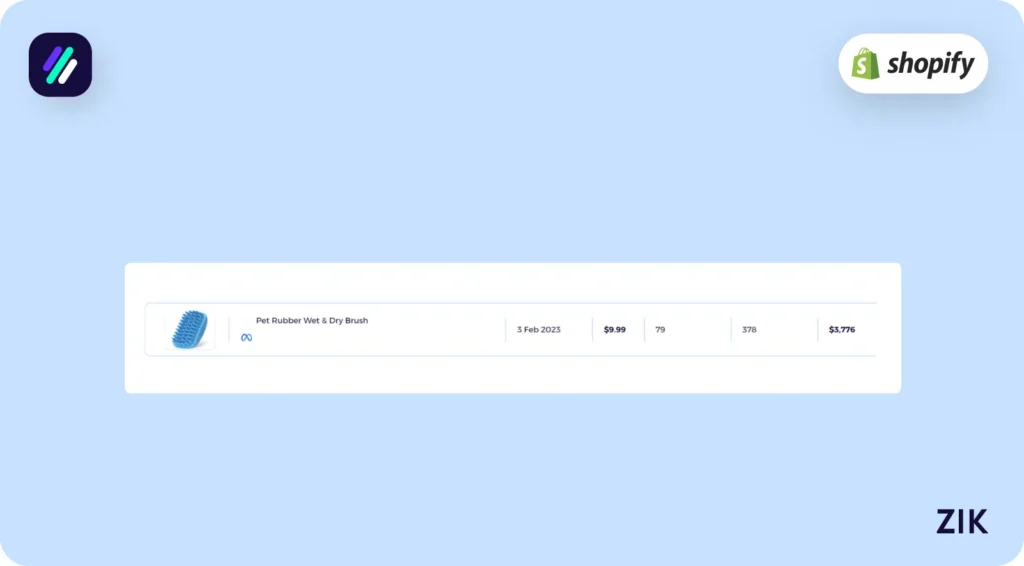Click blank white card area above product row
This screenshot has width=1024, height=566.
pyautogui.click(x=512, y=282)
